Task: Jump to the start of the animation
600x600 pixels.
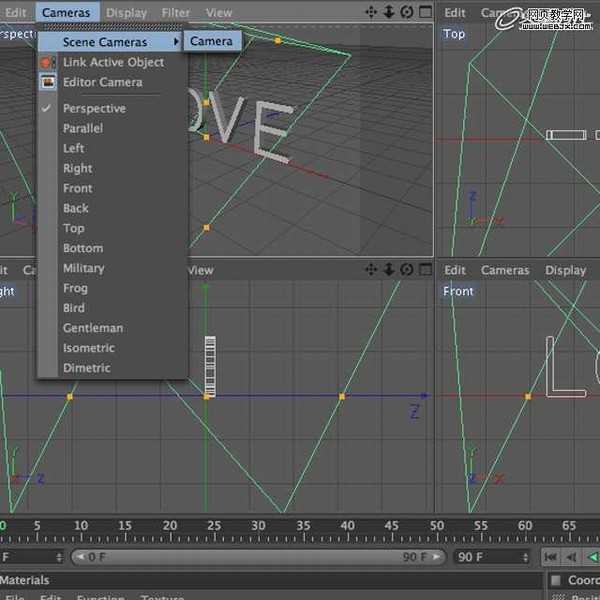Action: click(x=551, y=557)
